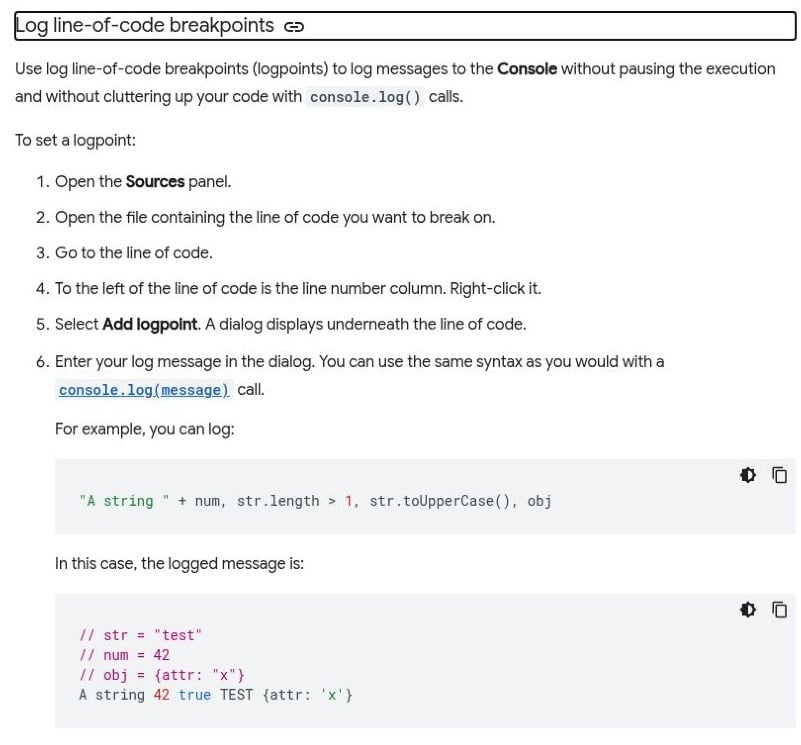Open the console.log(message) link
801x745 pixels.
click(x=144, y=390)
